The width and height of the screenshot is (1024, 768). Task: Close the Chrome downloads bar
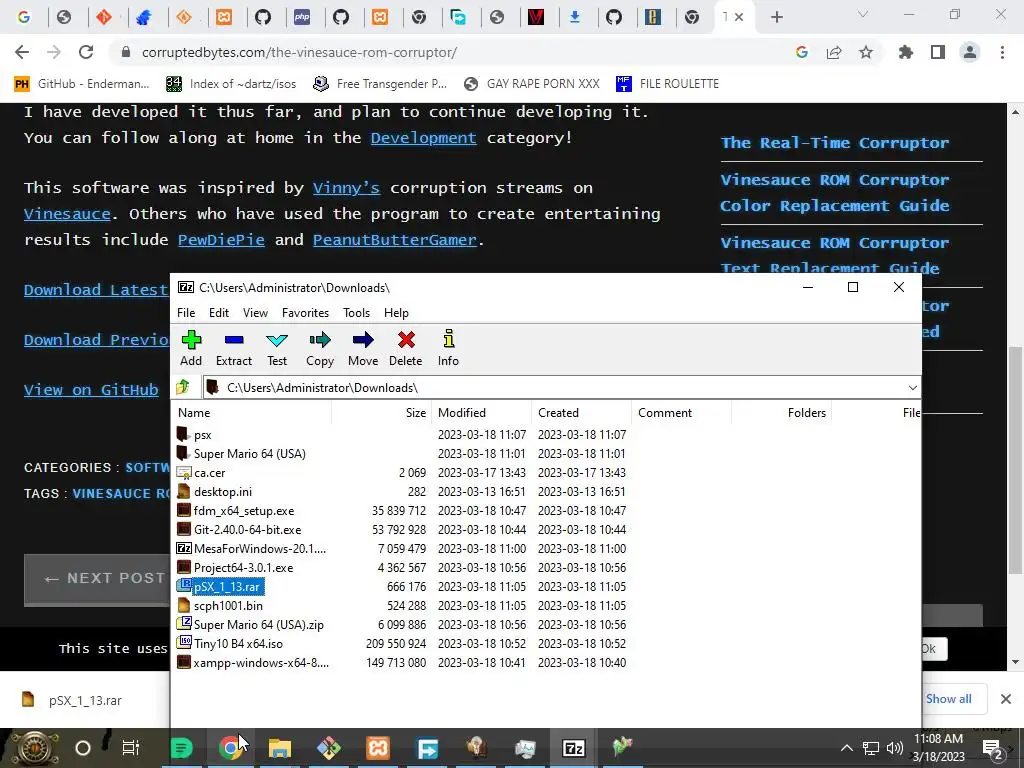(1006, 699)
